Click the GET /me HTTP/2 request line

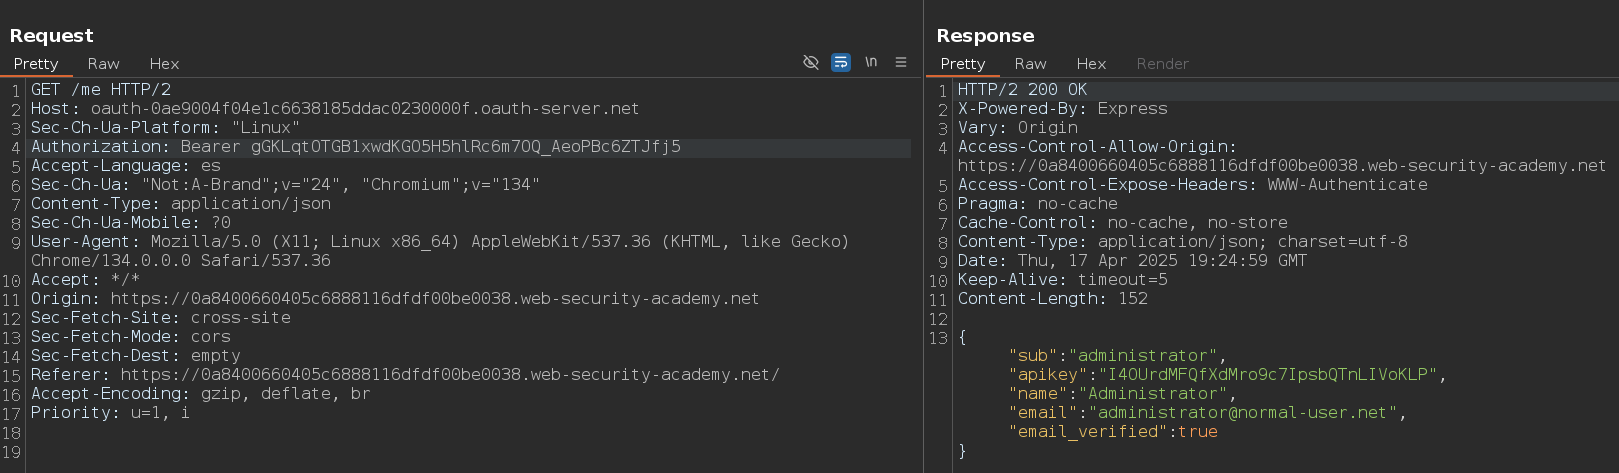tap(101, 90)
